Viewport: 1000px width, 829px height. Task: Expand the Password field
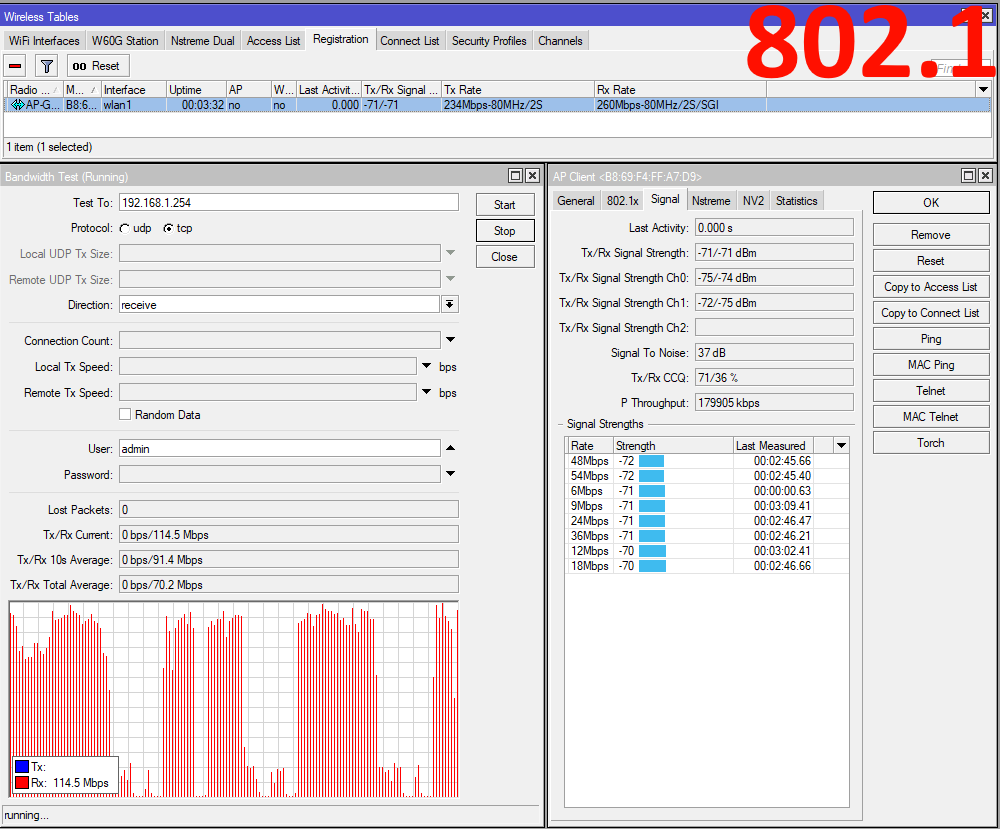coord(450,474)
